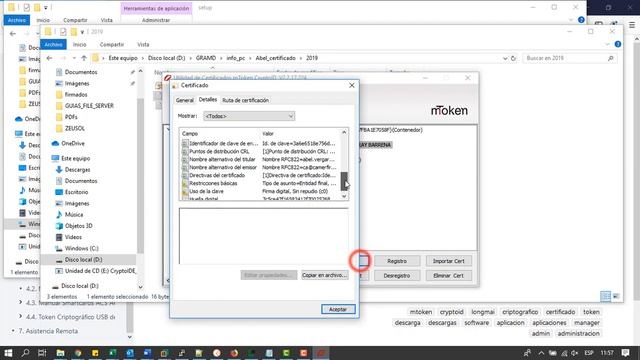Select Nombre alternativo del titular row
Screen dimensions: 640x360
(260, 159)
